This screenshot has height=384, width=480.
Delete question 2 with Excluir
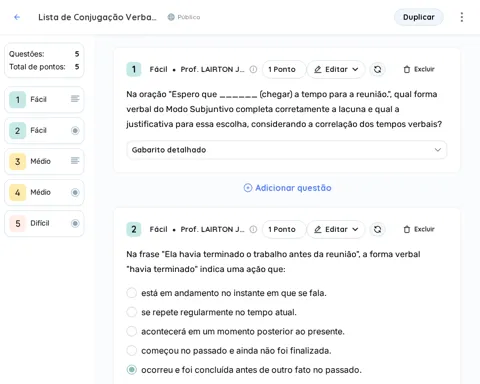(419, 229)
